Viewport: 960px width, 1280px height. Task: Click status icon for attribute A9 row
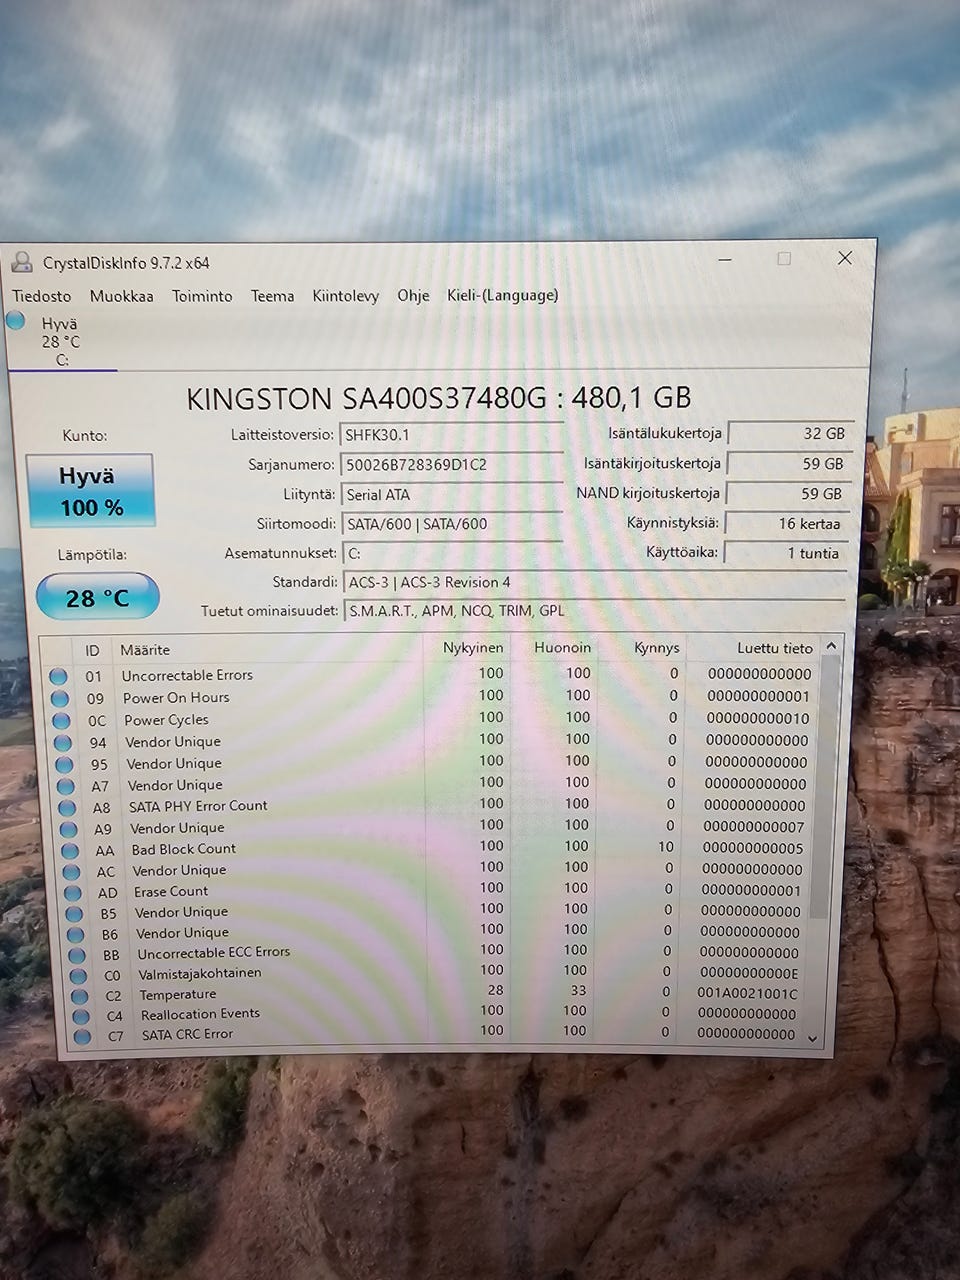tap(68, 829)
